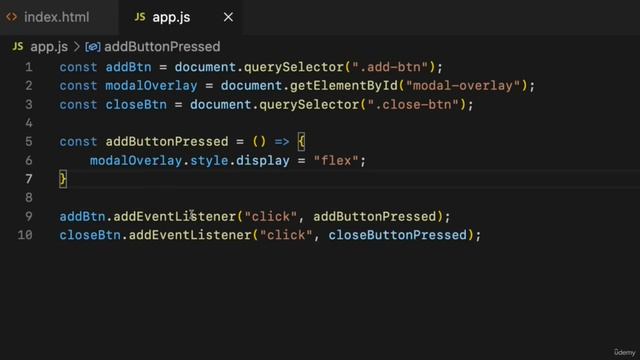The width and height of the screenshot is (640, 360).
Task: Click the arrow => operator on line 5
Action: 282,142
